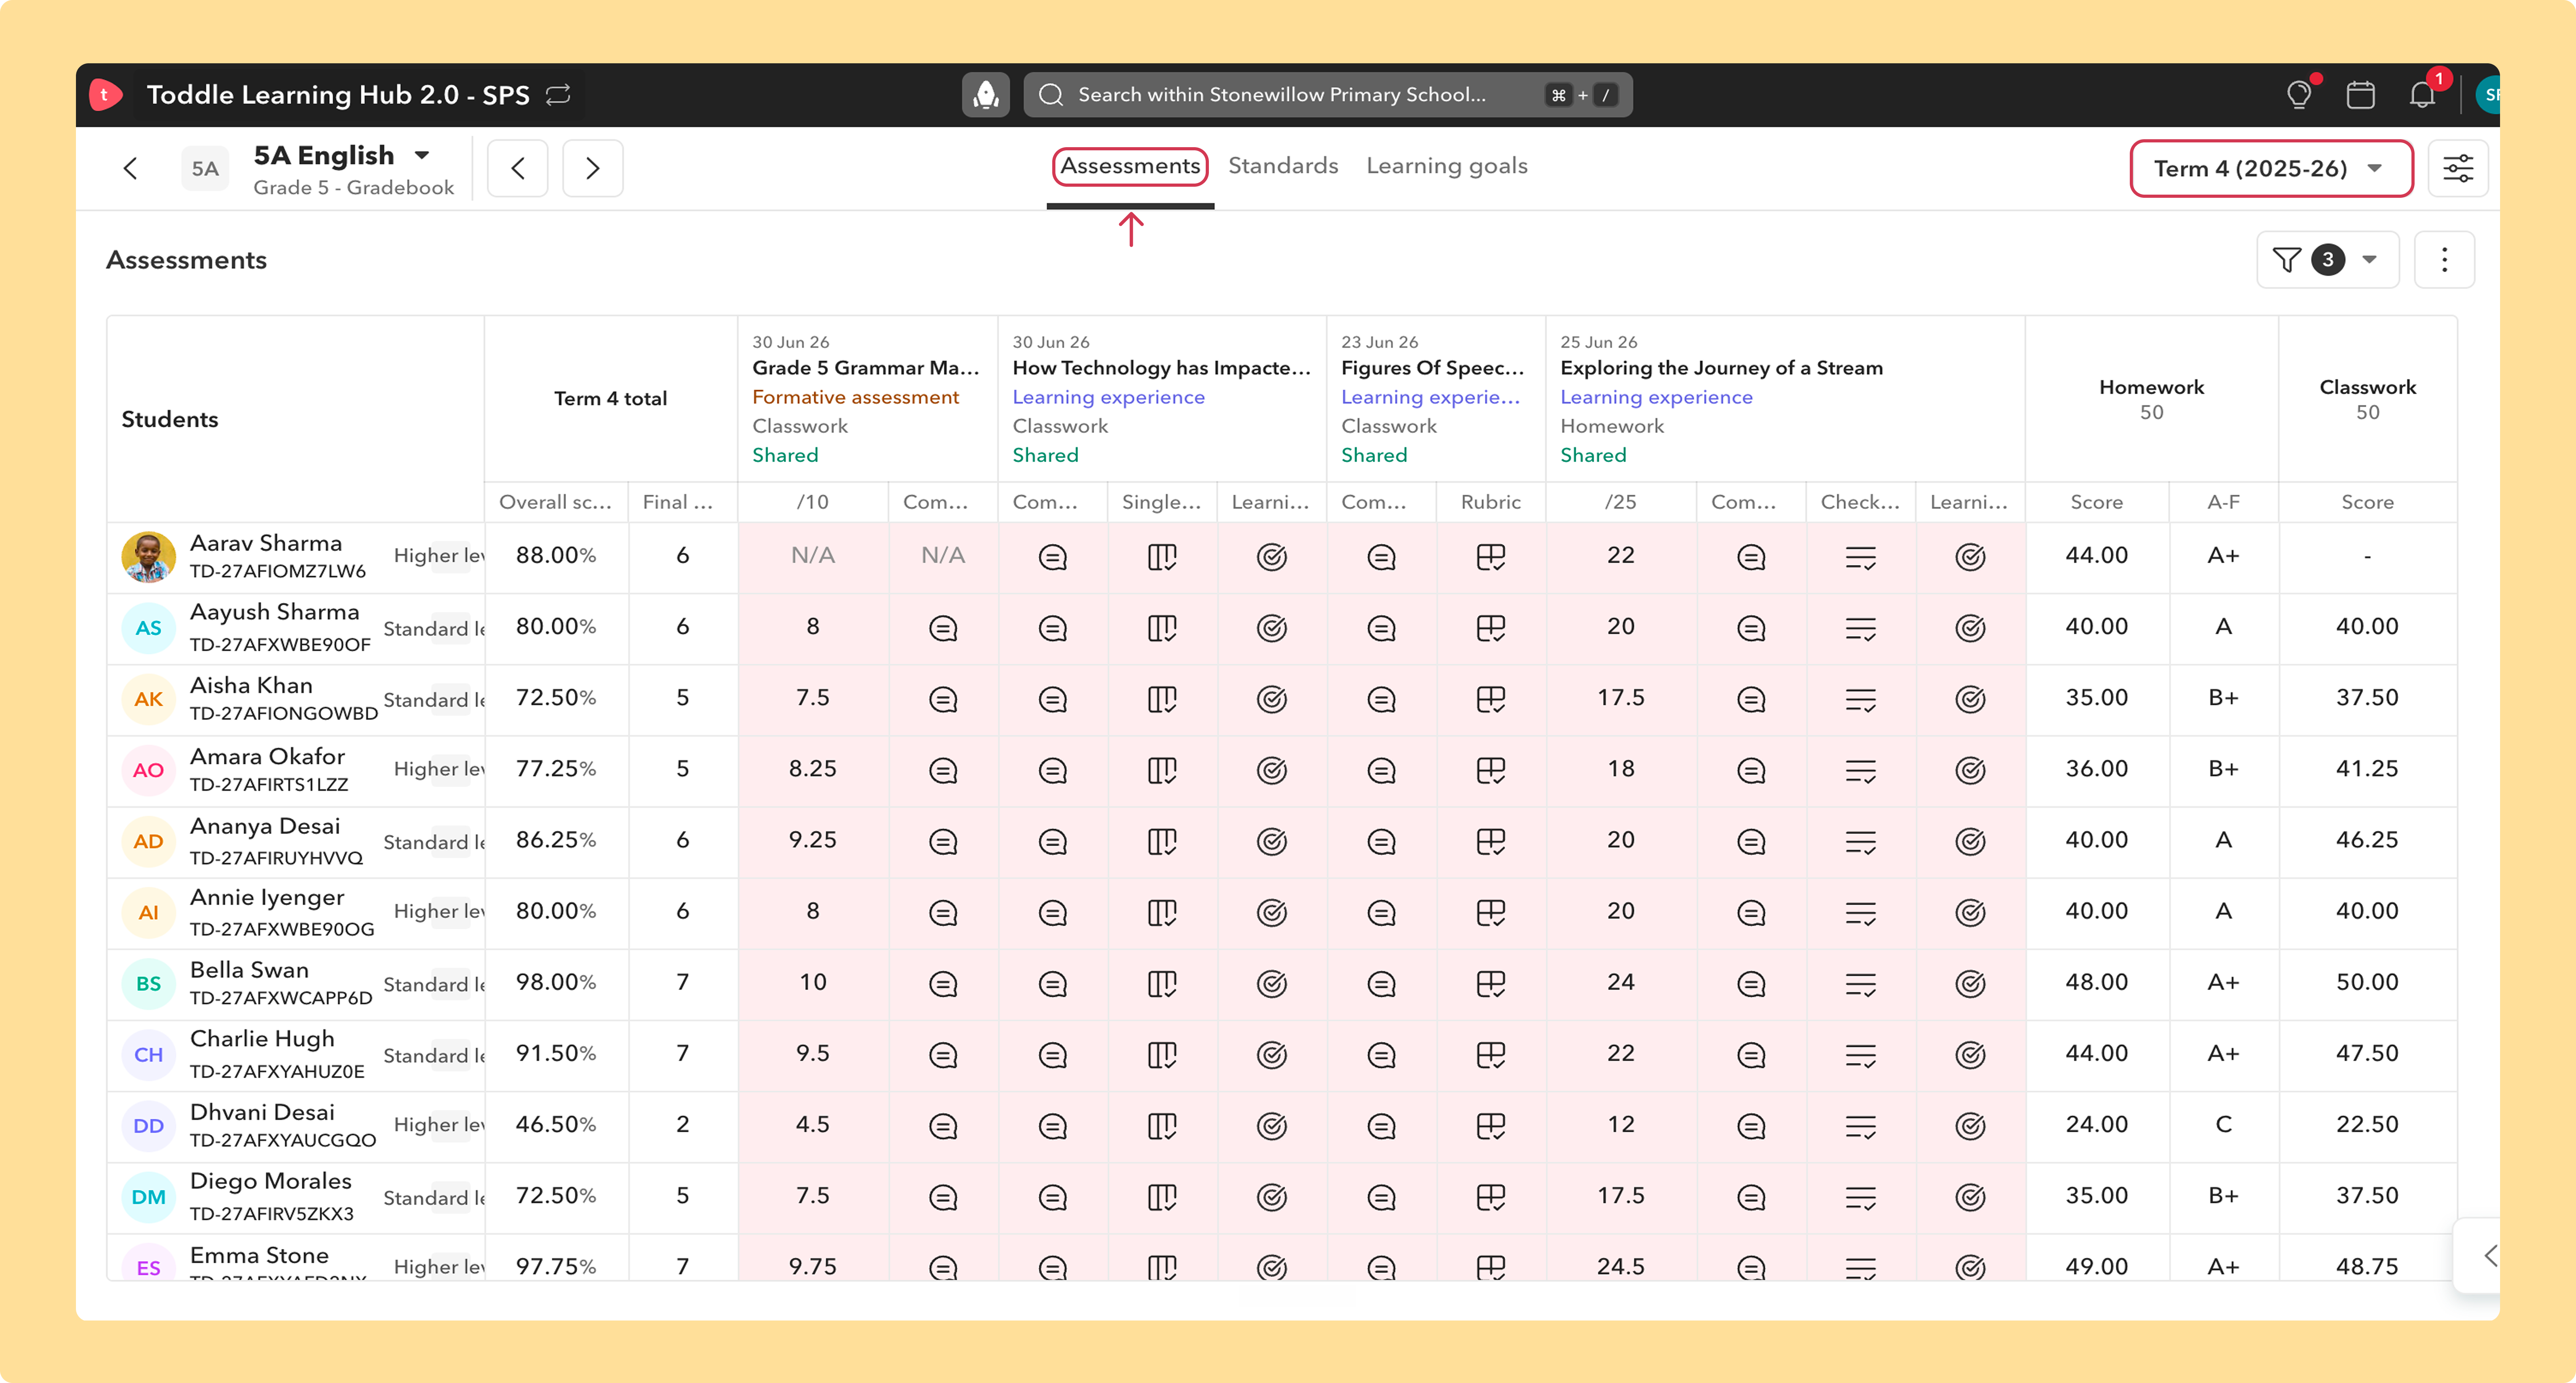Image resolution: width=2576 pixels, height=1383 pixels.
Task: Click Aayush Sharma's AS avatar
Action: (x=148, y=628)
